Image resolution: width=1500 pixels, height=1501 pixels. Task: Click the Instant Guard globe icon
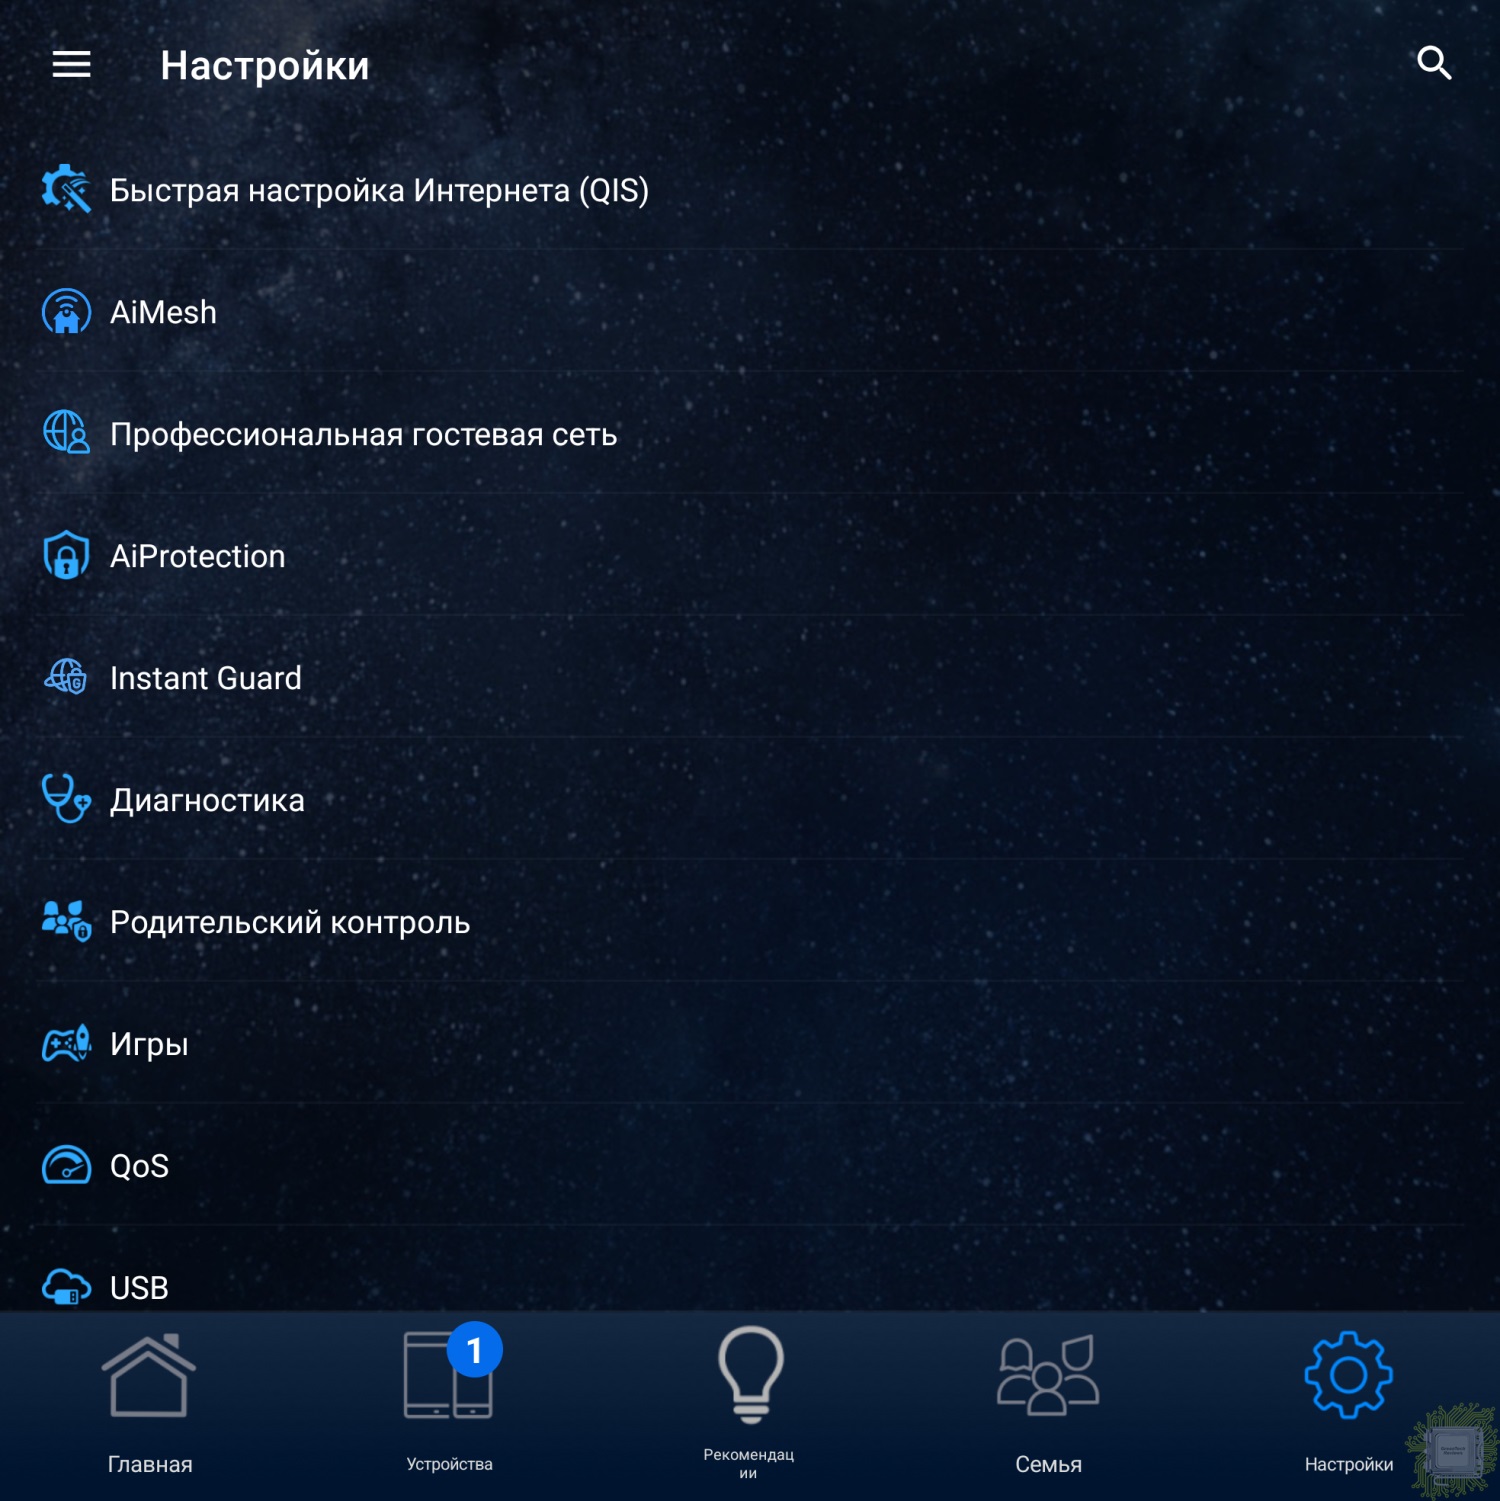click(x=66, y=677)
